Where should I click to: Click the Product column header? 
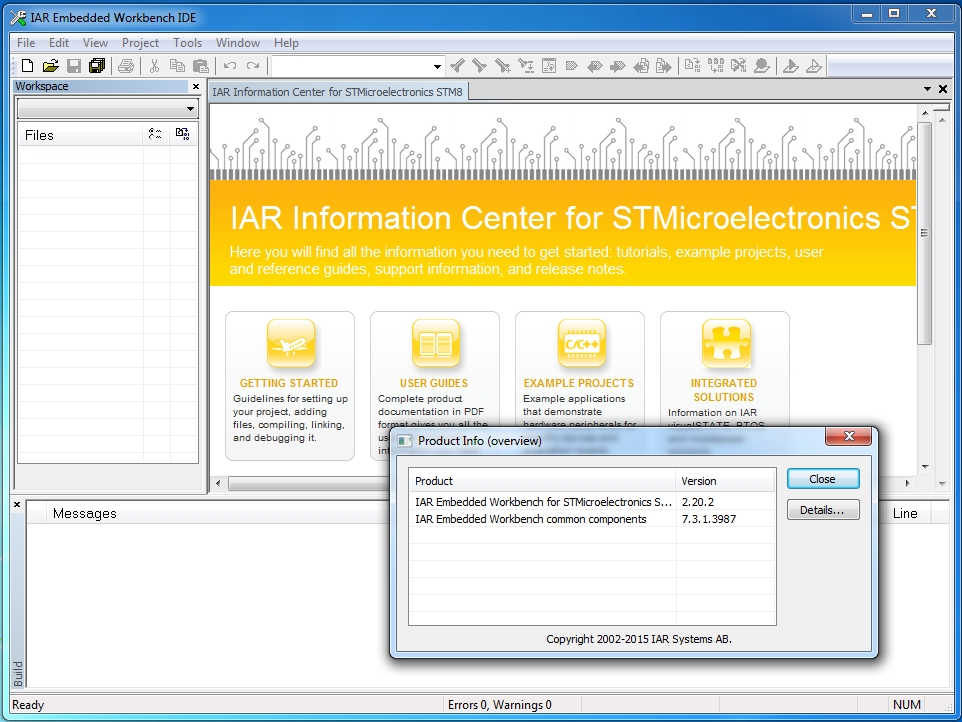click(x=543, y=481)
